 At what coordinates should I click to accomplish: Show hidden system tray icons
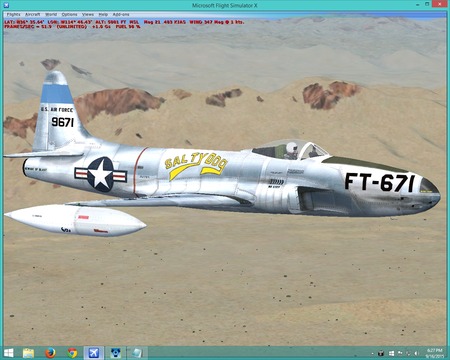[x=372, y=353]
